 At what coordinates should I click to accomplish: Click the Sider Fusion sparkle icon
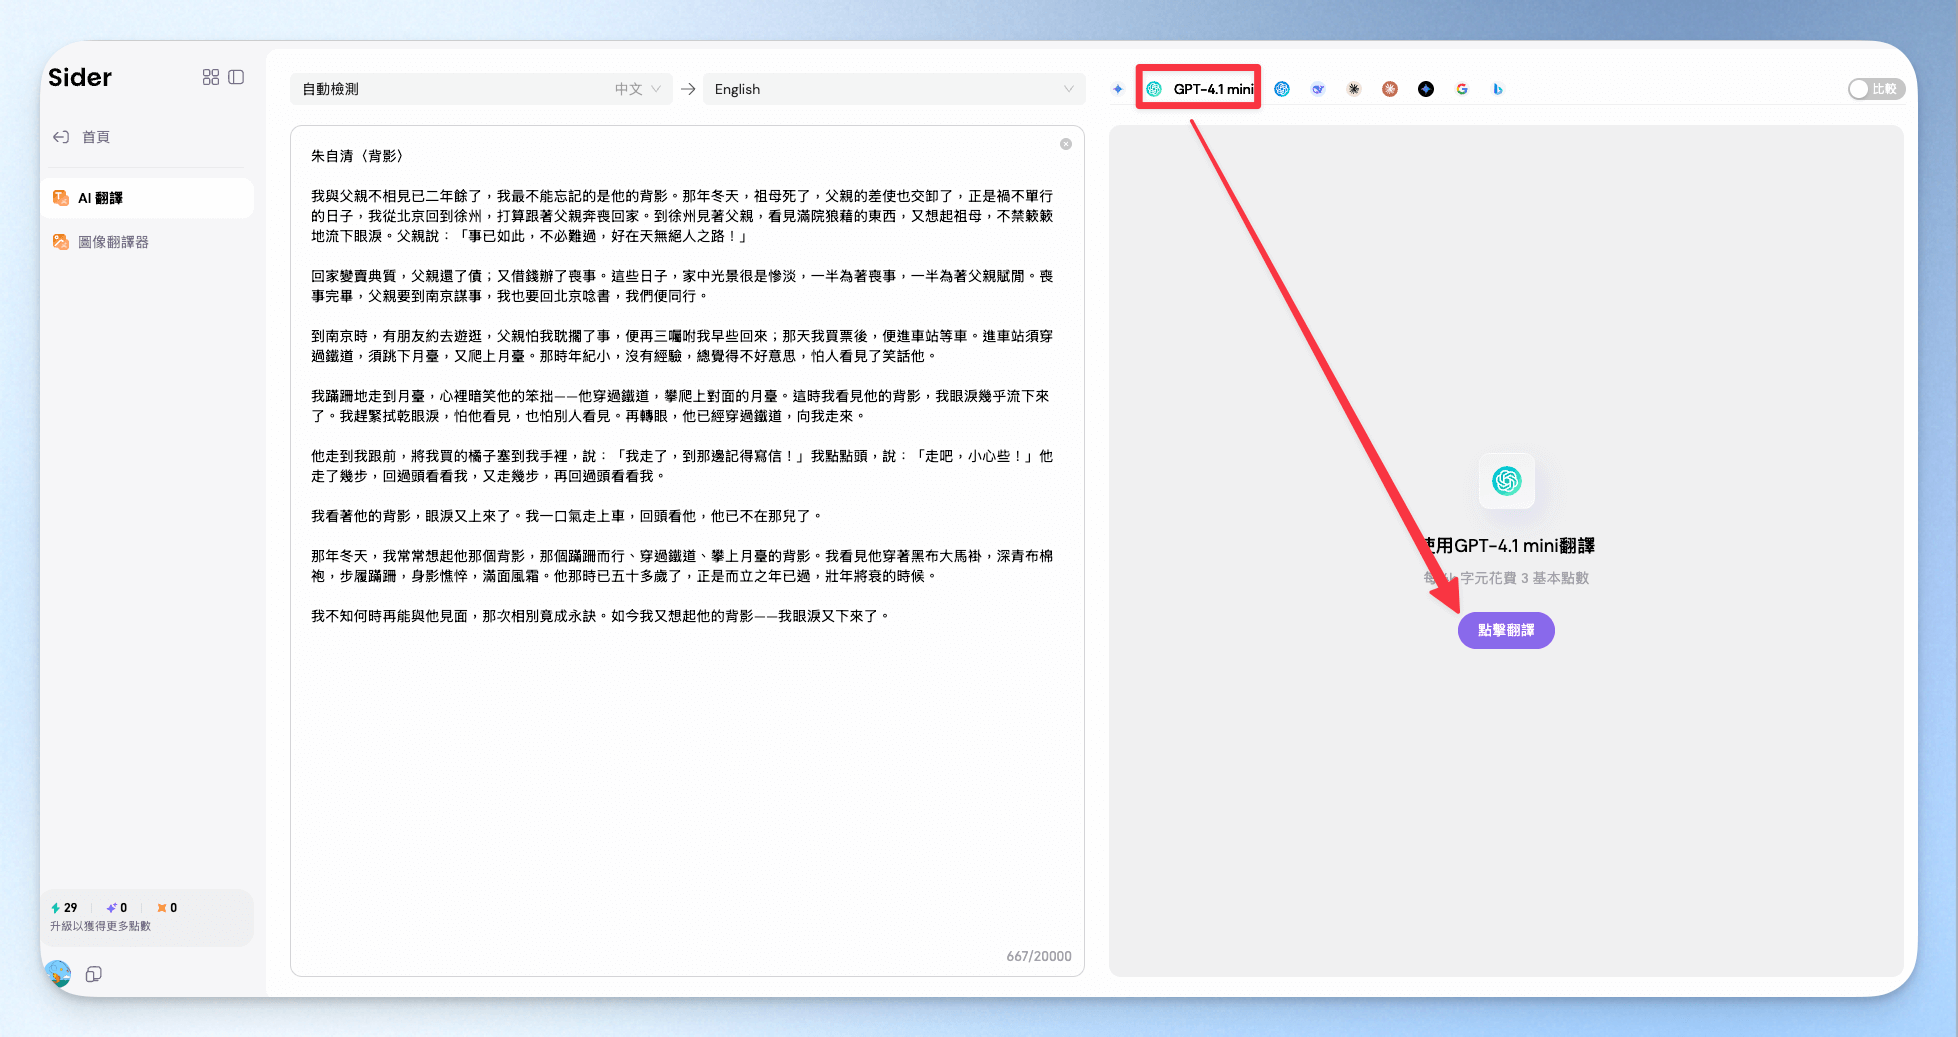[x=1118, y=89]
